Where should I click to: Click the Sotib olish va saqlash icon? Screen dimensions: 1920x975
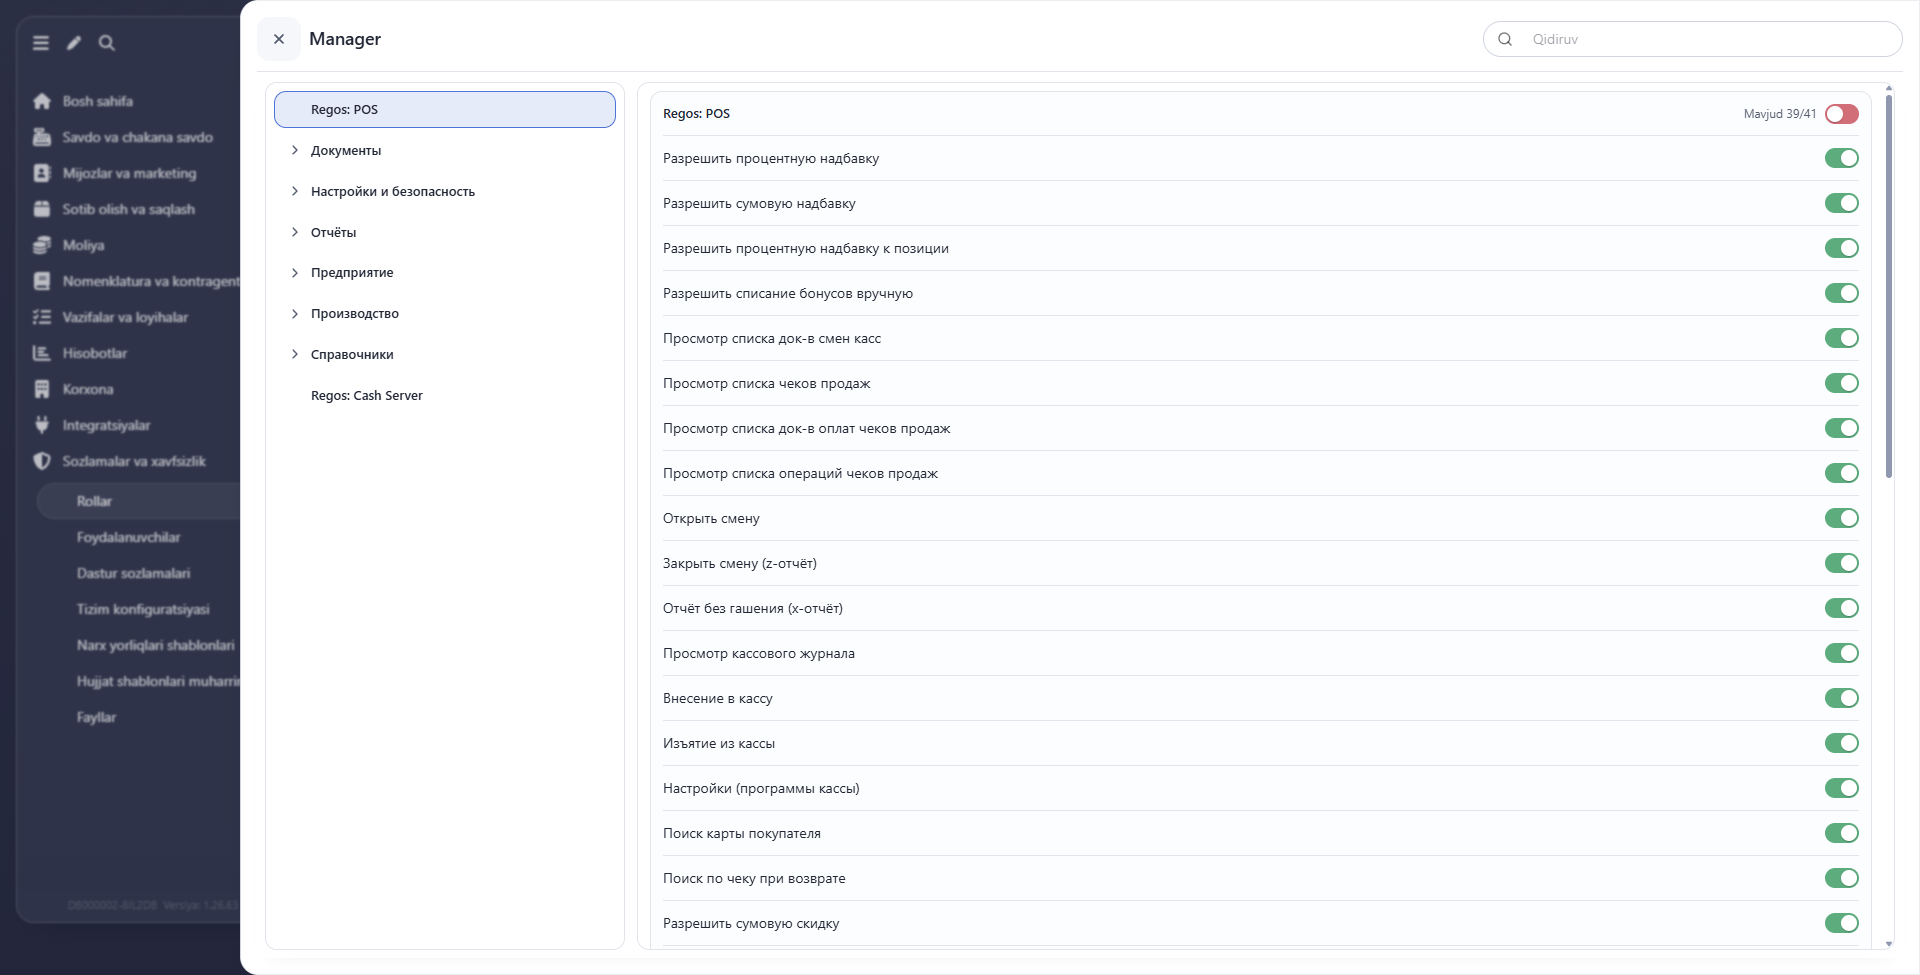point(42,209)
